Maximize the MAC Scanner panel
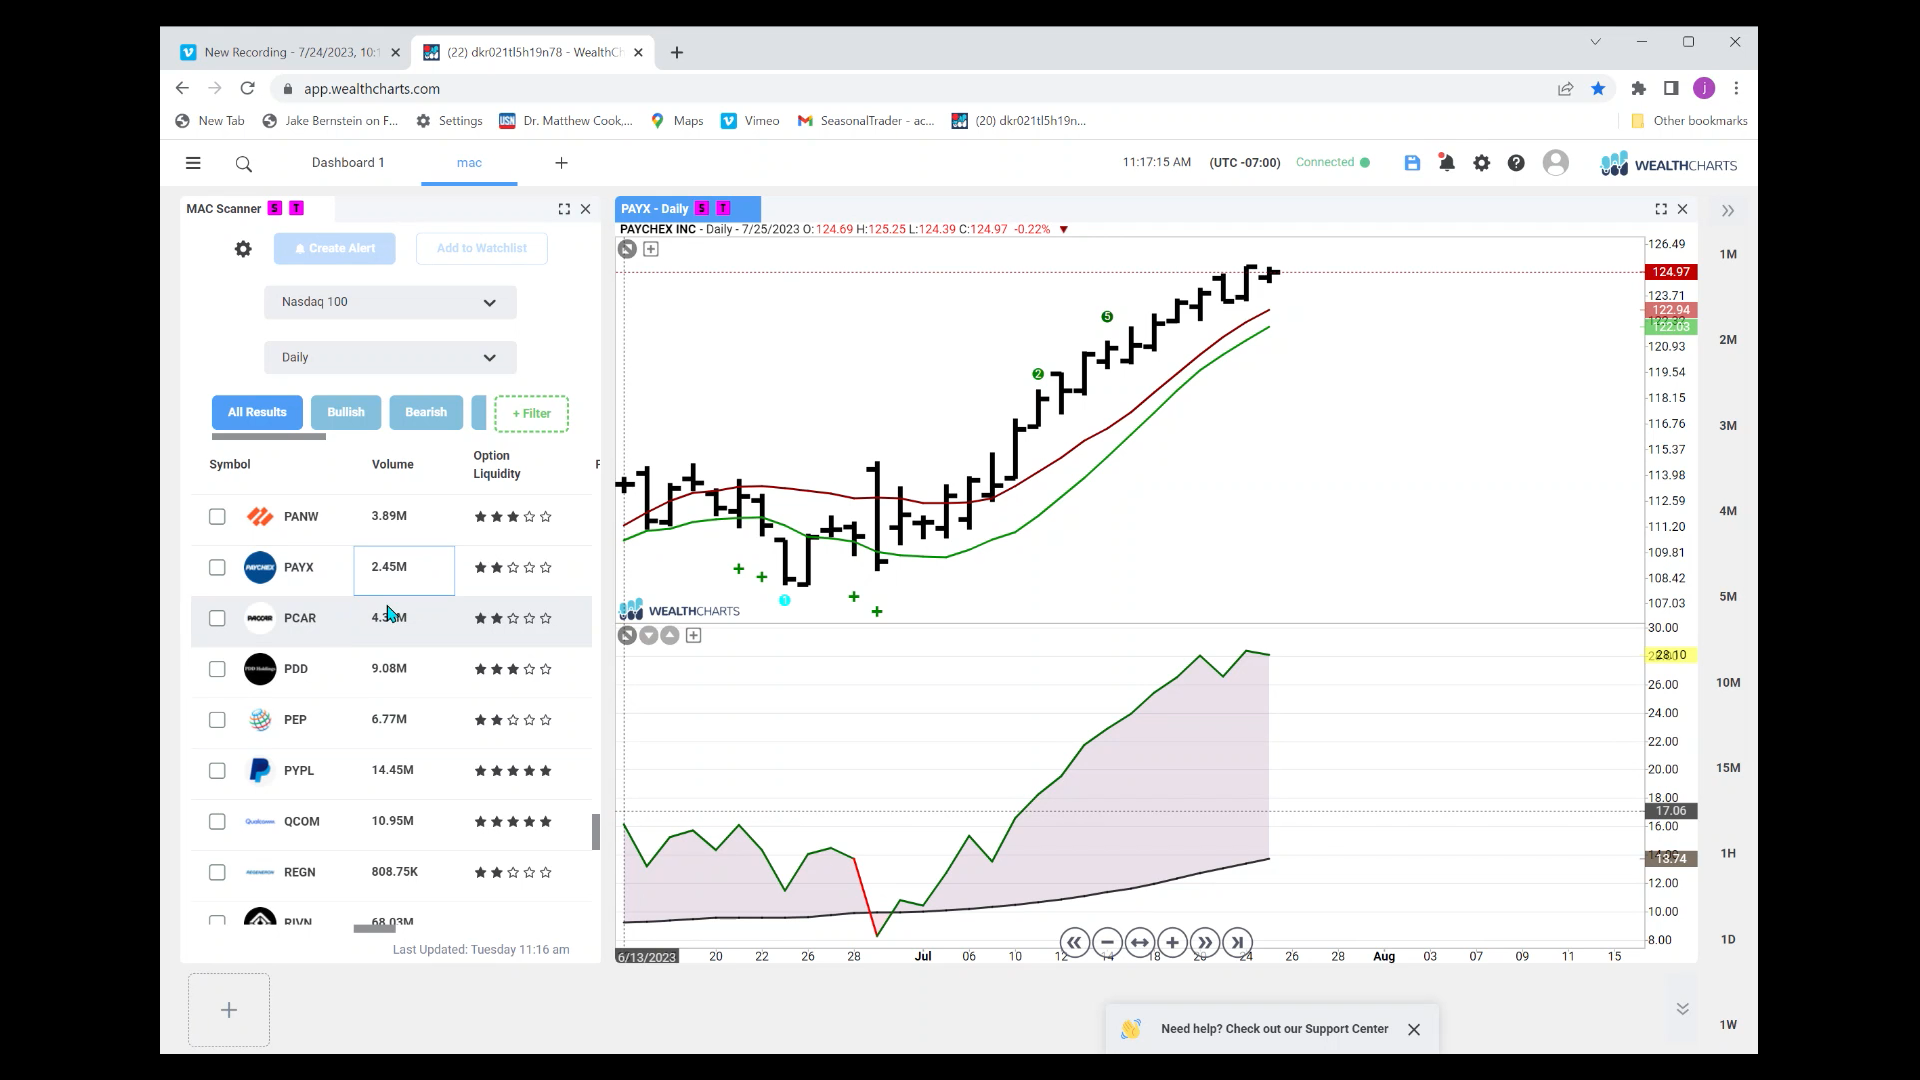The image size is (1920, 1080). (x=564, y=209)
